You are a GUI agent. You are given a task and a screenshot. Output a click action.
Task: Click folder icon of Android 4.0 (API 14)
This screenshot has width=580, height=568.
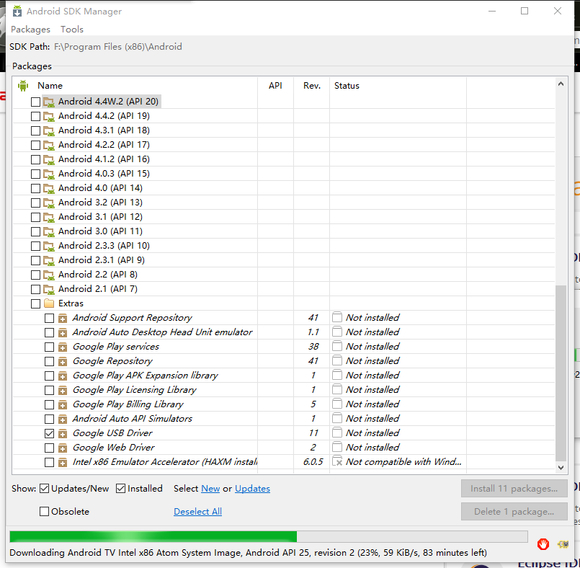pos(48,188)
